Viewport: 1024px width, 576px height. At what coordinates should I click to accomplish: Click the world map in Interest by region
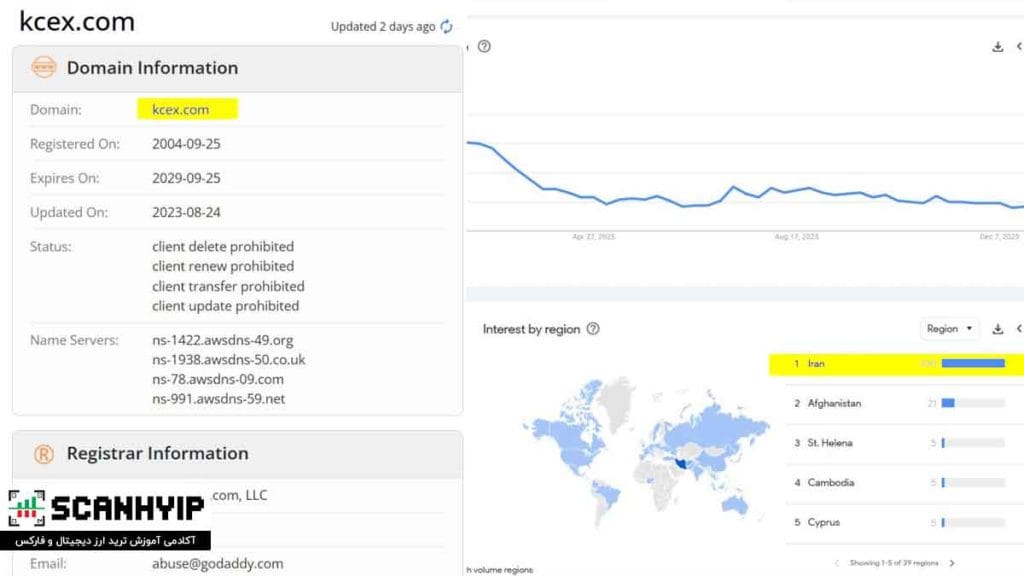point(645,451)
